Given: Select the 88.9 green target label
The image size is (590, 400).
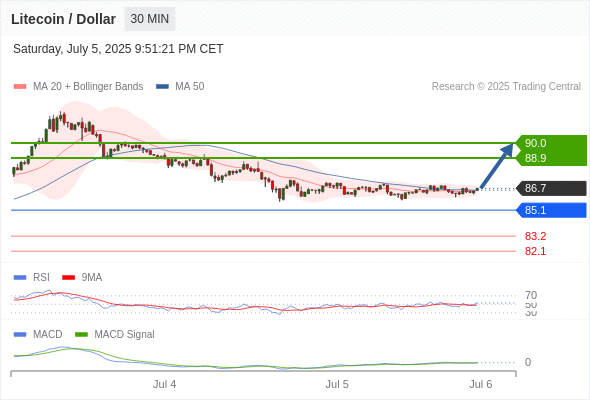Looking at the screenshot, I should [535, 158].
